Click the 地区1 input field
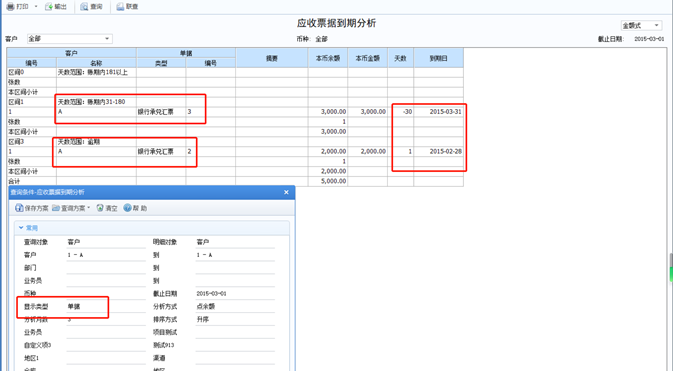The width and height of the screenshot is (673, 371). pos(106,358)
